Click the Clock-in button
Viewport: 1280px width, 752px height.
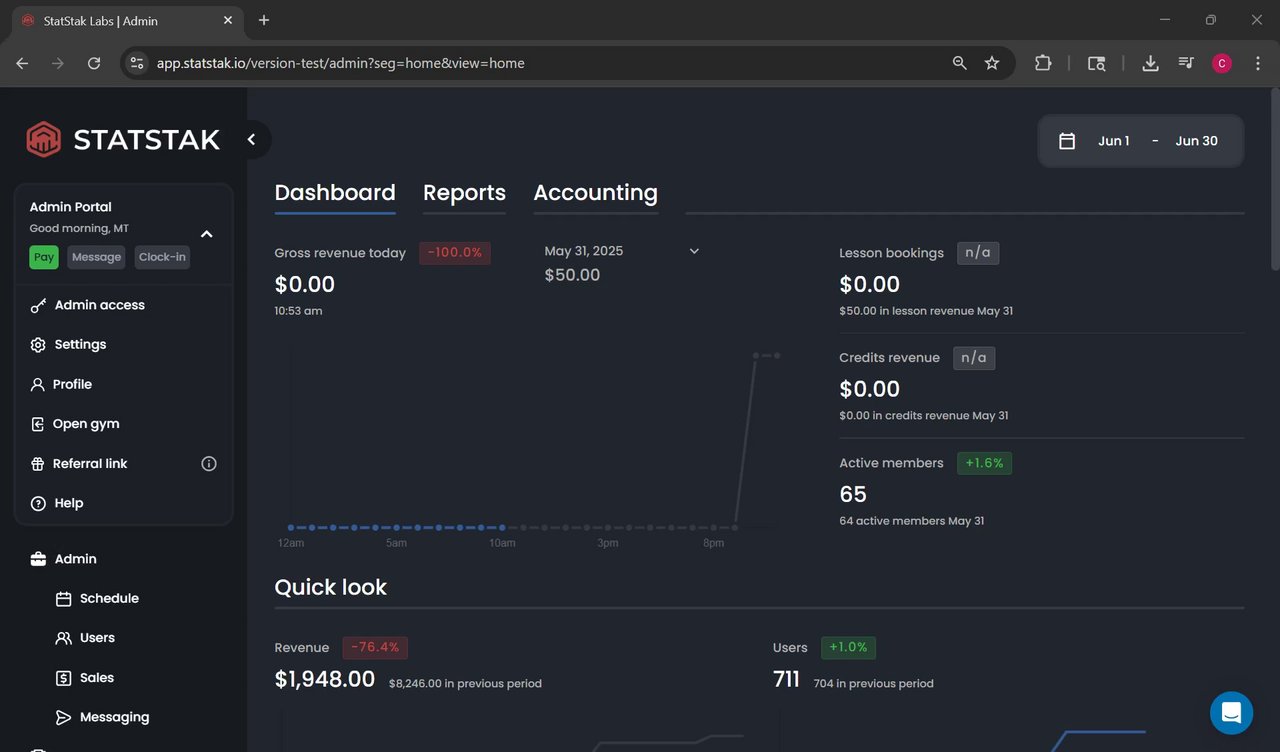click(x=162, y=257)
